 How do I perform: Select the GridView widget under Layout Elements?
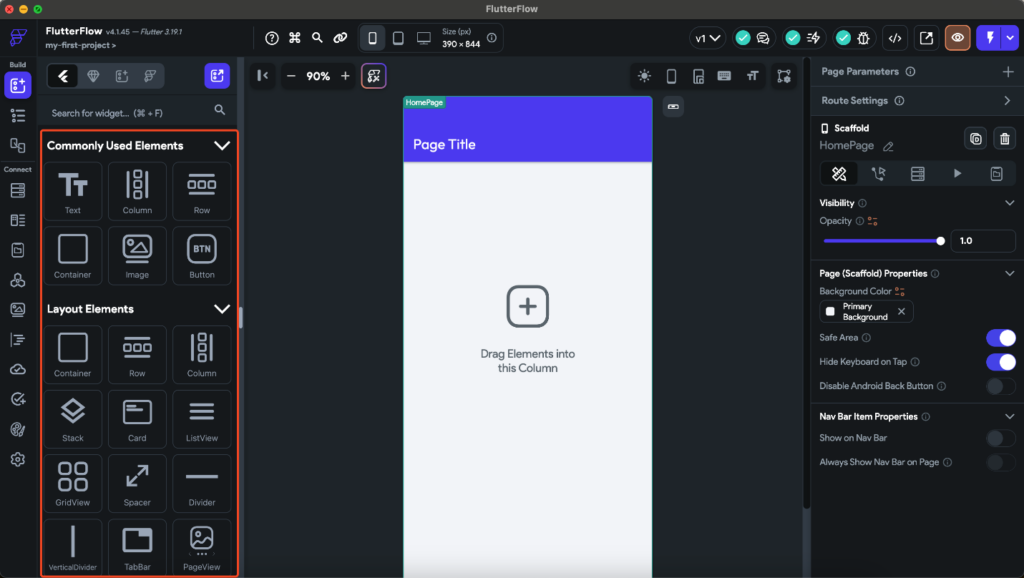(72, 483)
